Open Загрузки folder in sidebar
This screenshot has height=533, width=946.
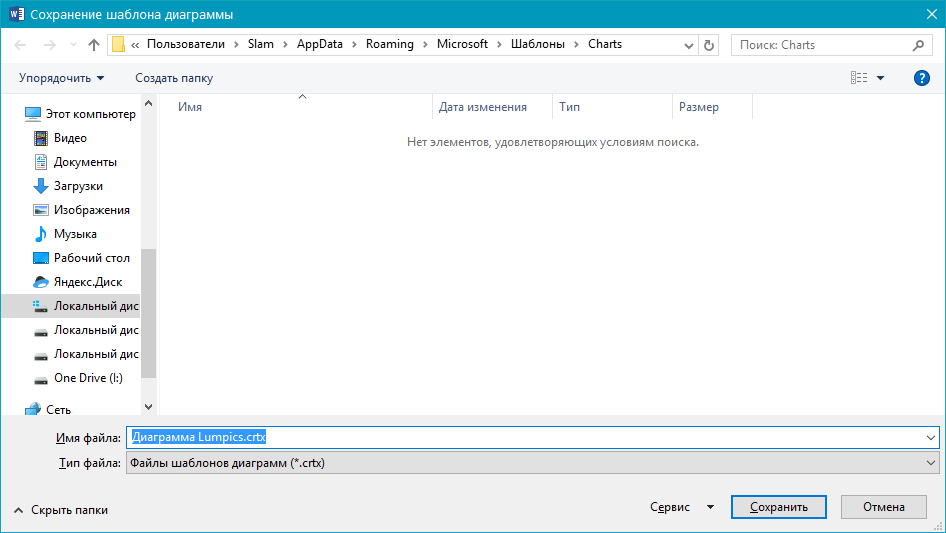coord(78,186)
